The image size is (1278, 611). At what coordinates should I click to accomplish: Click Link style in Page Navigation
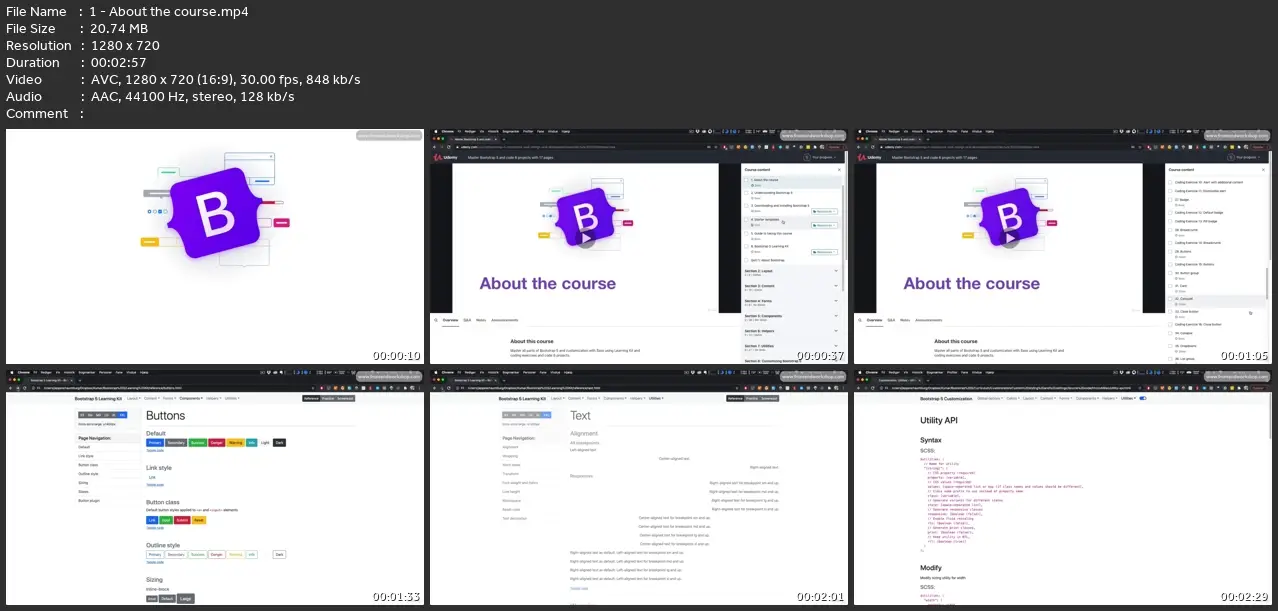click(x=86, y=456)
